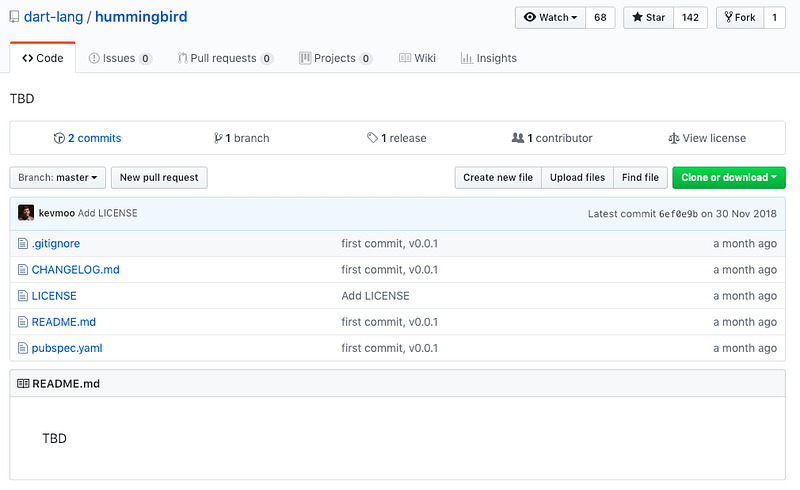Image resolution: width=800 pixels, height=490 pixels.
Task: Click the code brackets icon on Code tab
Action: (x=28, y=58)
